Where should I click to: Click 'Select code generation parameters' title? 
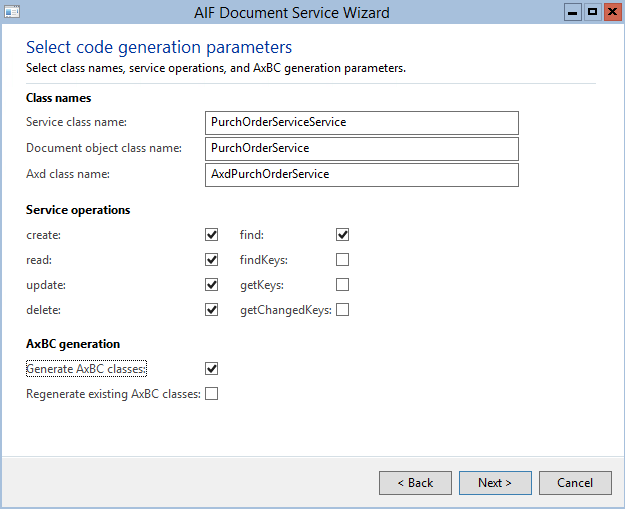(x=159, y=47)
